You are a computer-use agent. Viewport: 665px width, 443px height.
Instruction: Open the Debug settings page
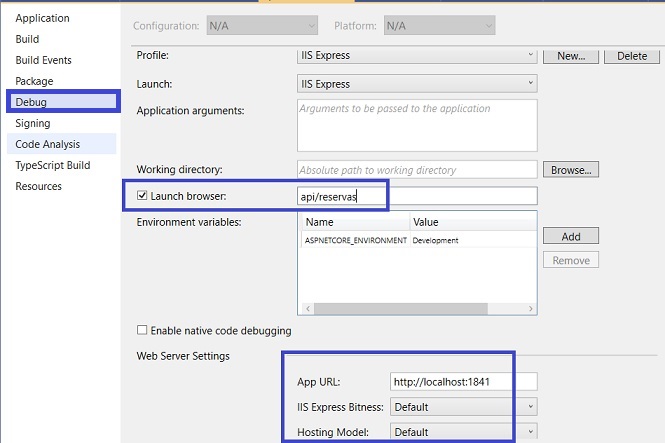[31, 102]
